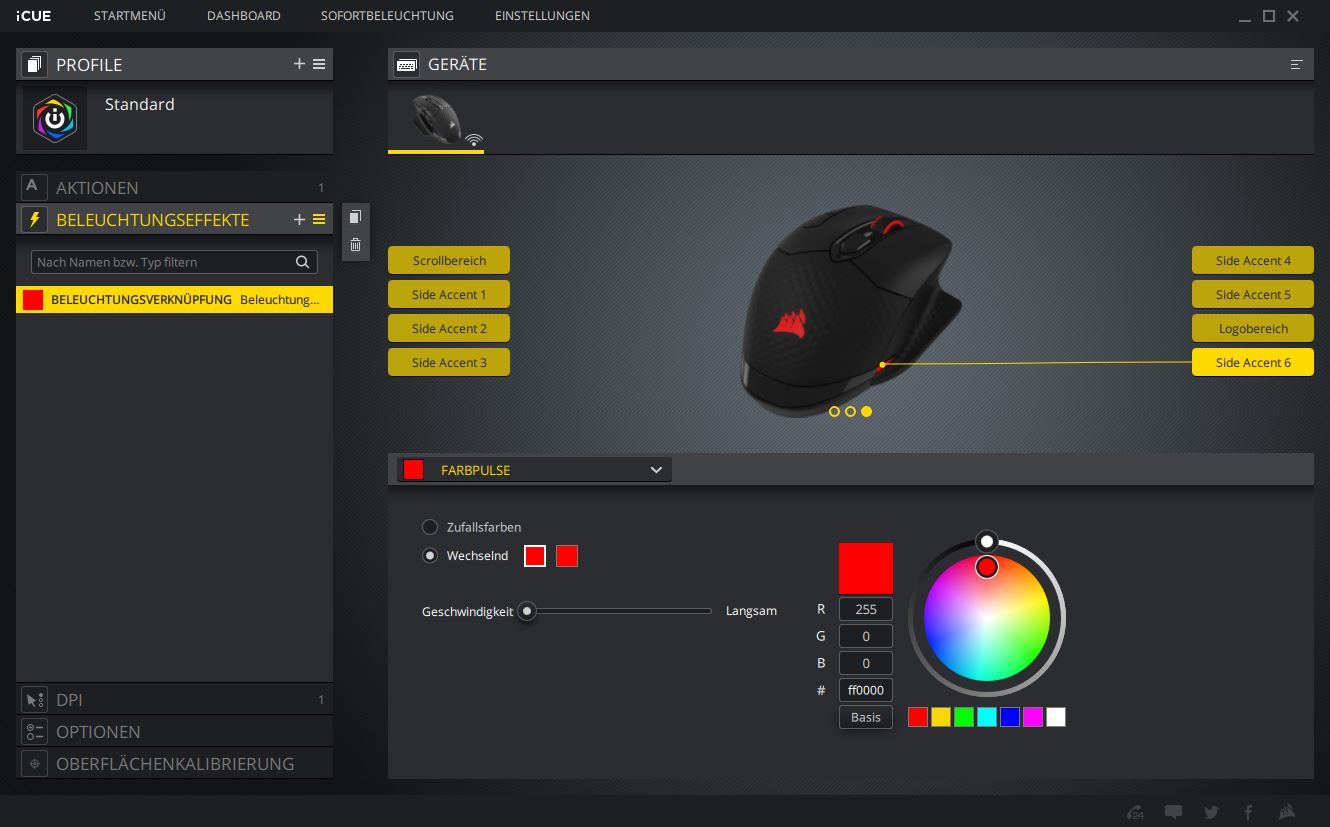This screenshot has width=1330, height=827.
Task: Open the Startmenü tab
Action: [x=129, y=16]
